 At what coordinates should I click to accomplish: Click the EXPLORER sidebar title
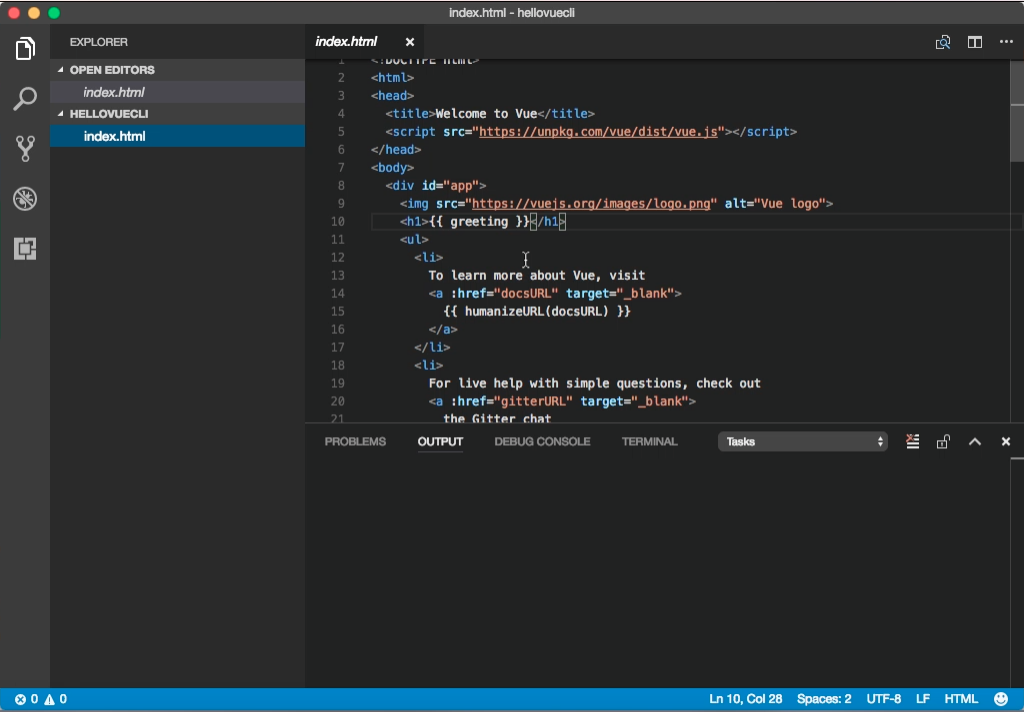(x=99, y=42)
